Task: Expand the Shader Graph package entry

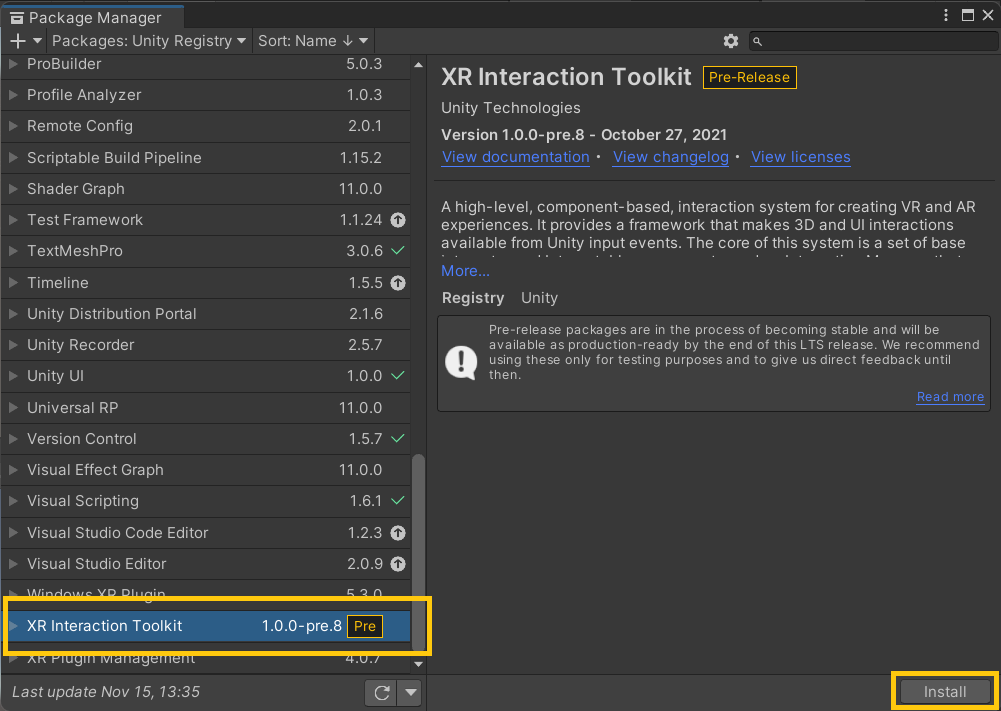Action: click(x=13, y=189)
